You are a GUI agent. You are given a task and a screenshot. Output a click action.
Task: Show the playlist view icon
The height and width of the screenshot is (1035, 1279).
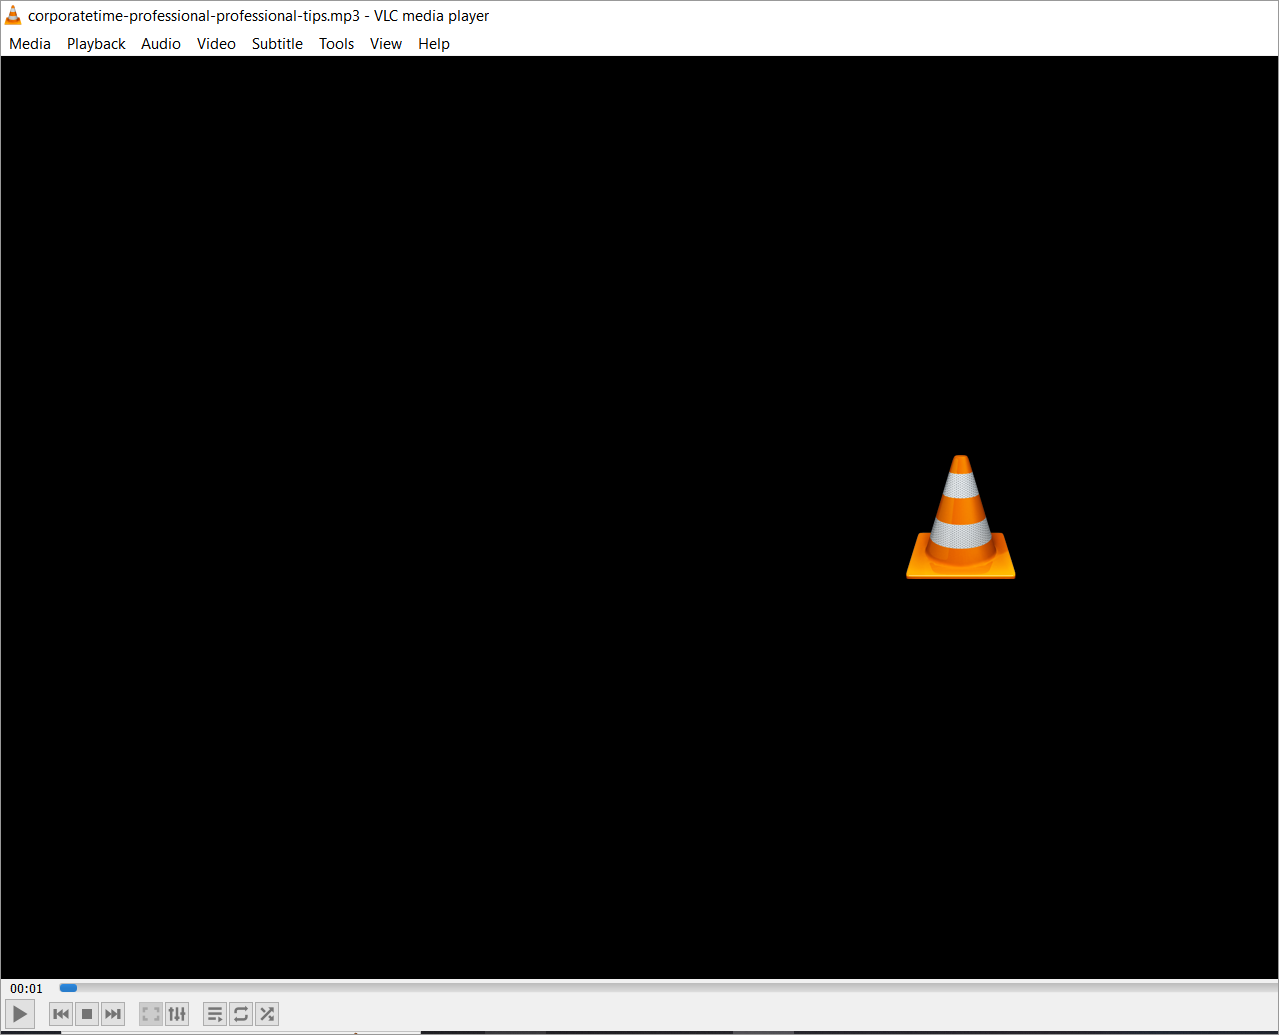215,1014
